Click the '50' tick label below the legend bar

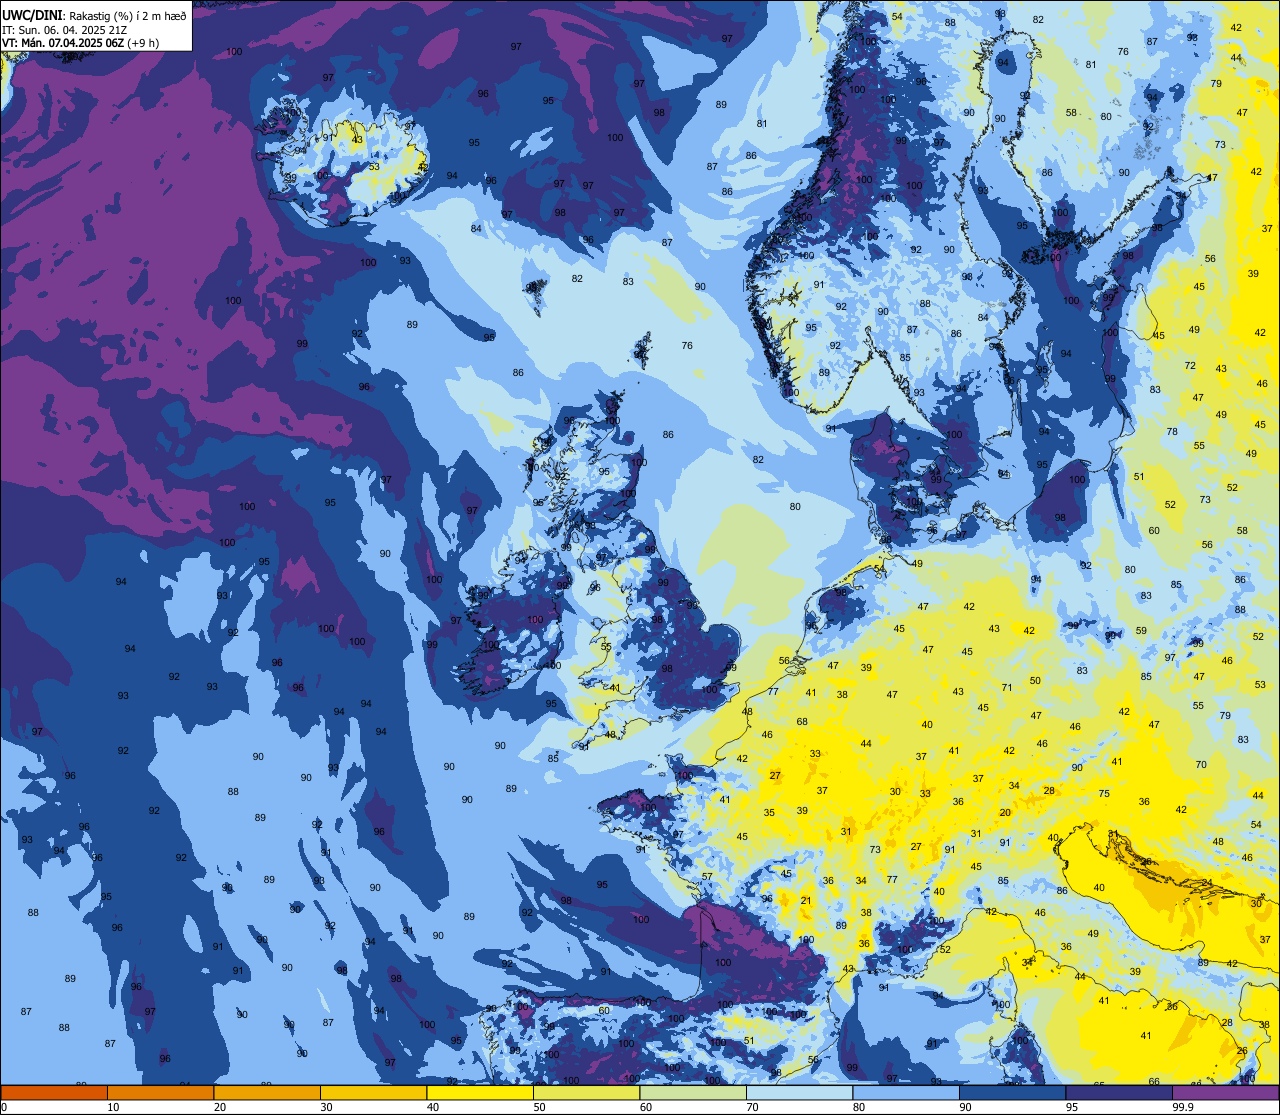click(x=539, y=1107)
